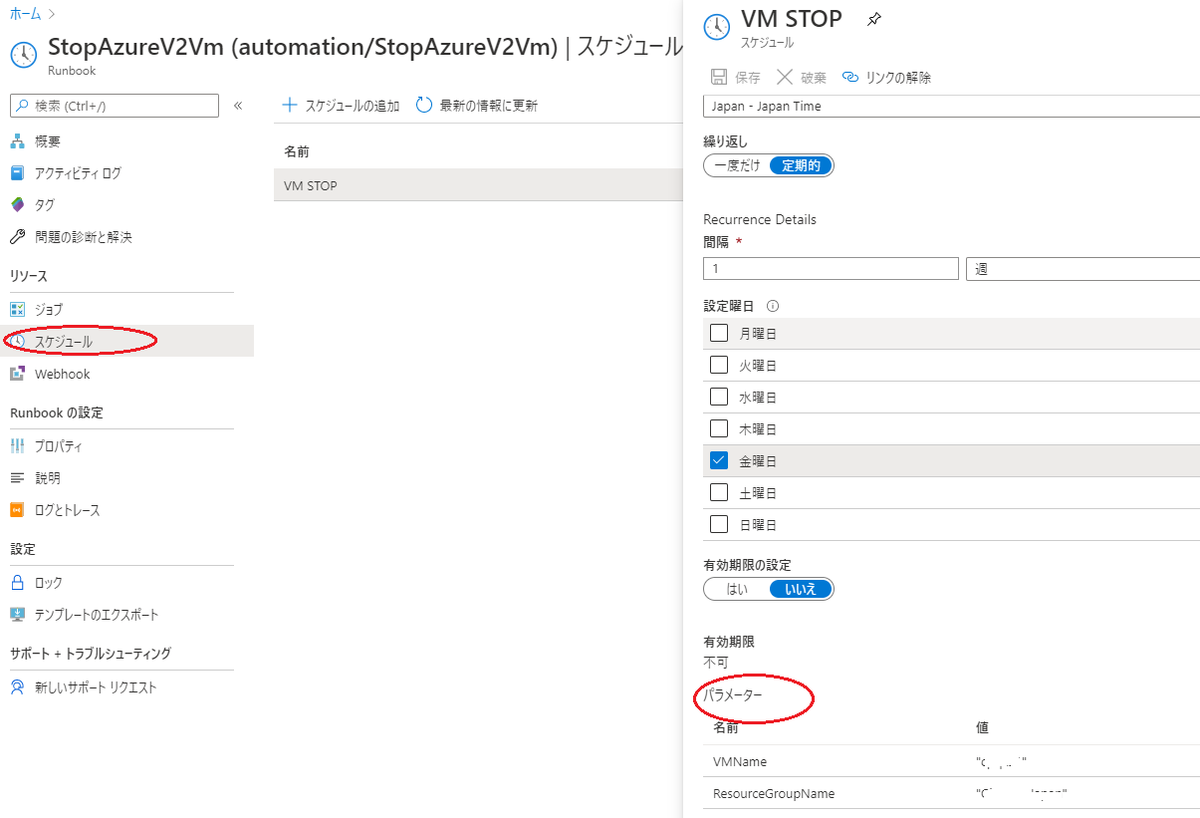The width and height of the screenshot is (1200, 818).
Task: Open ジョブ in the sidebar
Action: pyautogui.click(x=48, y=309)
